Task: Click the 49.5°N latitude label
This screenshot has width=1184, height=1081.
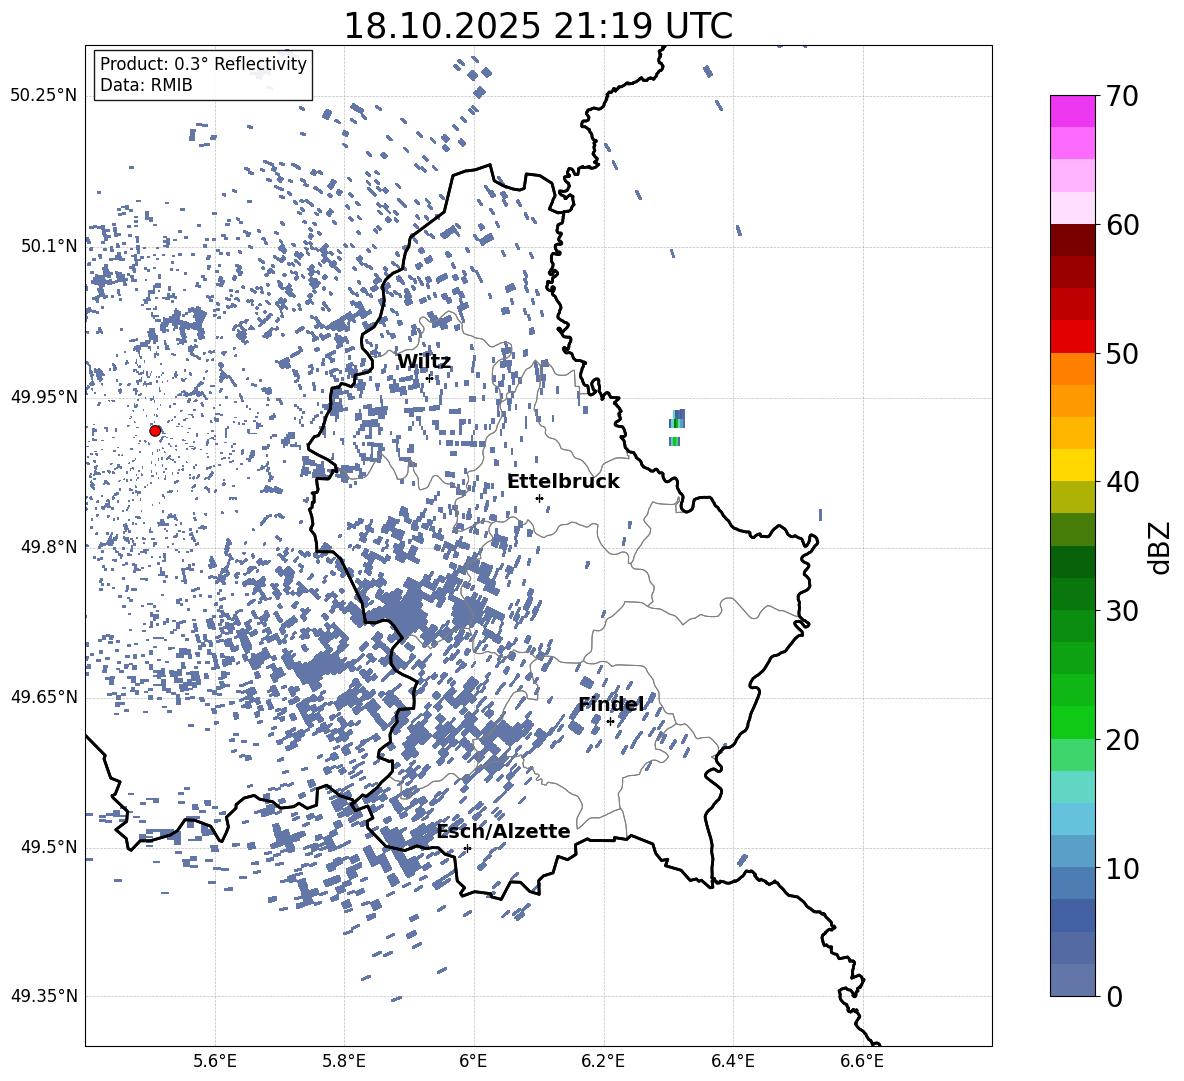Action: 49,847
